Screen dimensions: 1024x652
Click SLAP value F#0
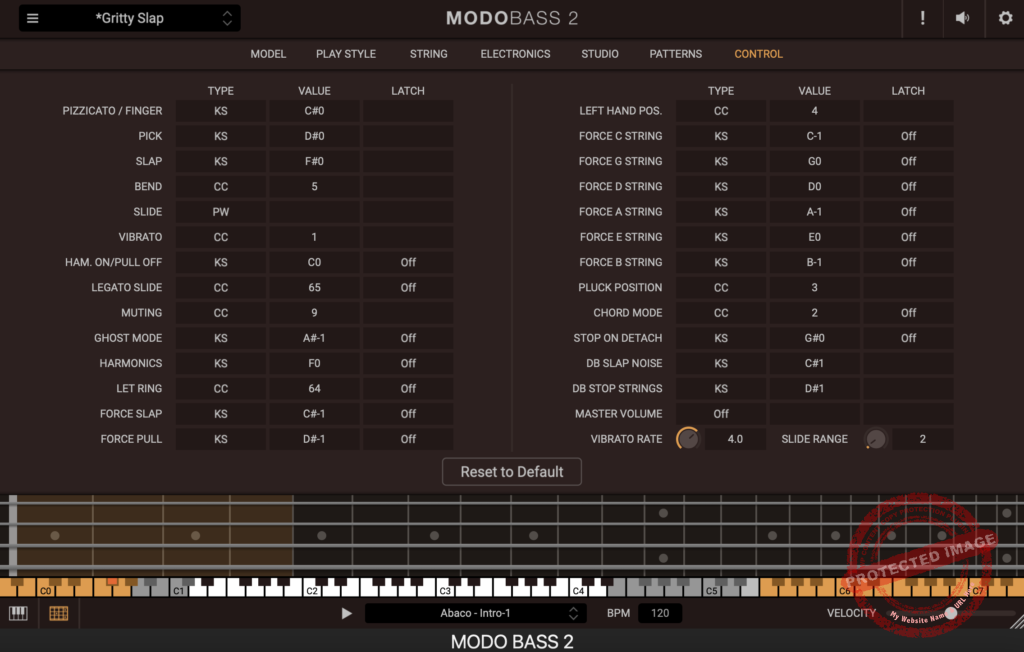click(314, 161)
